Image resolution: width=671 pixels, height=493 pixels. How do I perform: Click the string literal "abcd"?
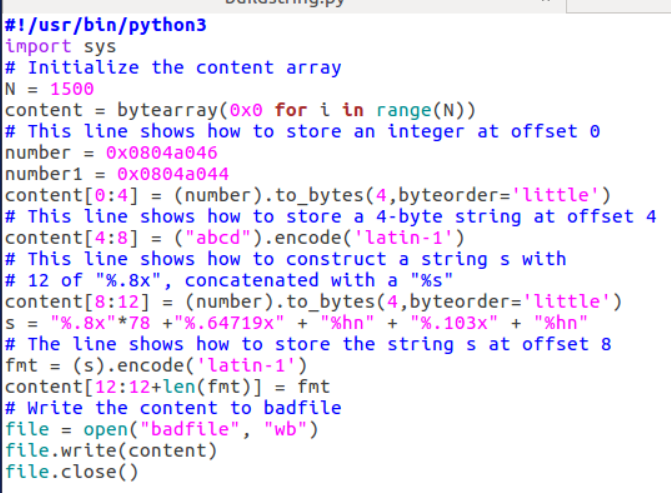[x=218, y=238]
